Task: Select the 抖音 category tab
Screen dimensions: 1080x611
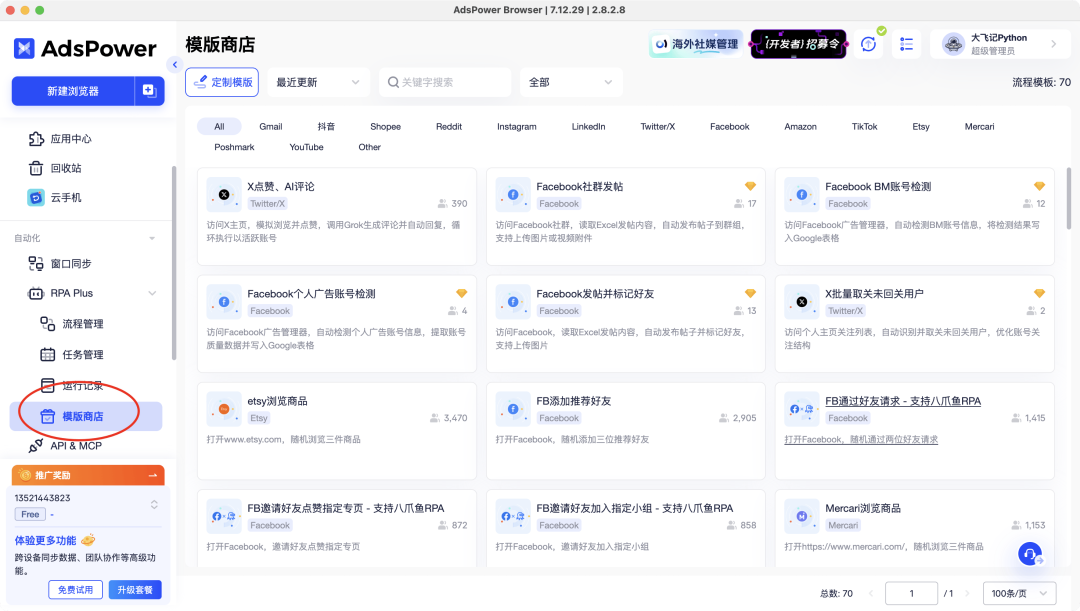Action: pos(326,127)
